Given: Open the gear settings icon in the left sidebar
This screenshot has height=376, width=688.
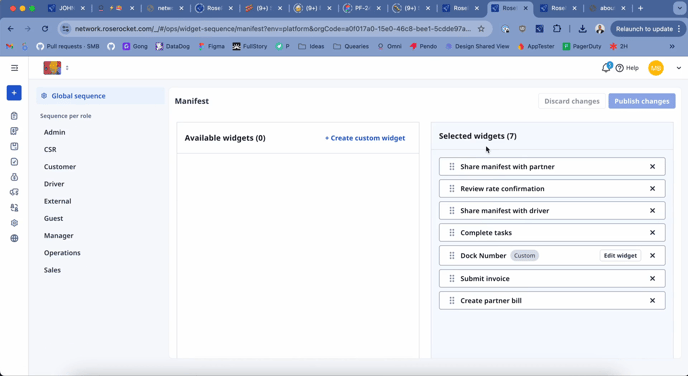Looking at the screenshot, I should click(x=14, y=223).
